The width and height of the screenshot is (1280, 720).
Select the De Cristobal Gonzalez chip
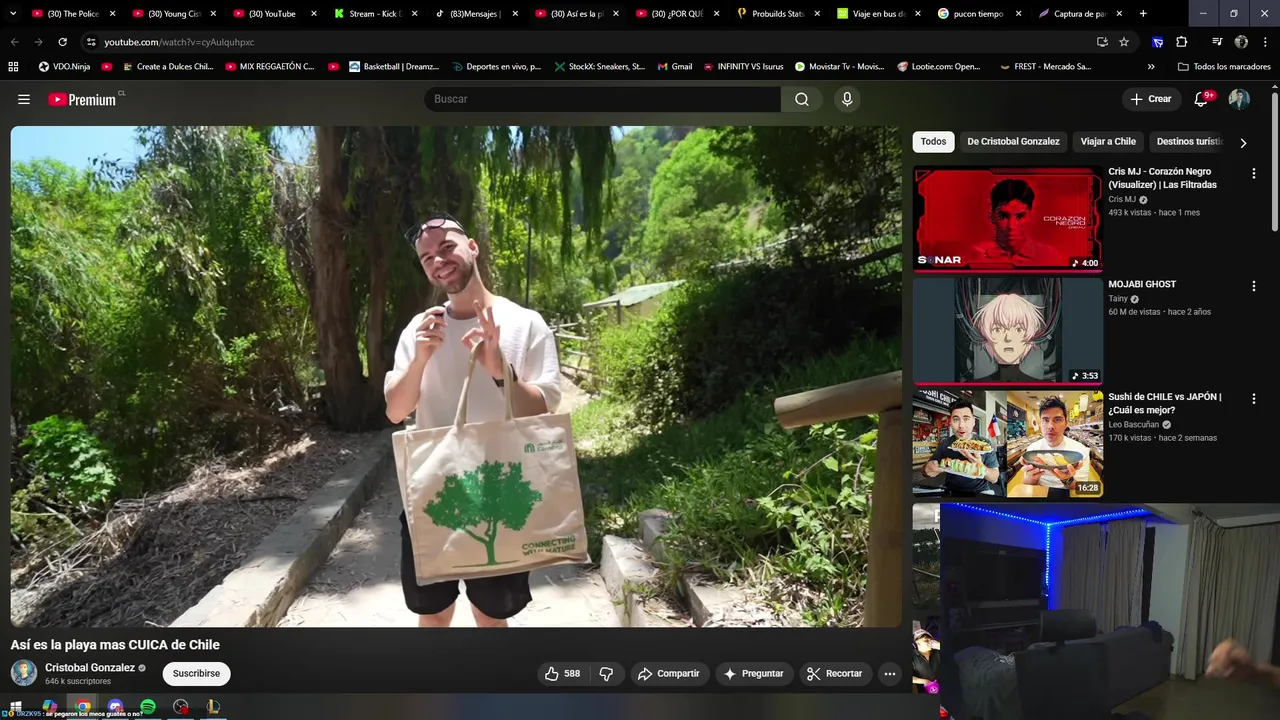click(1013, 142)
